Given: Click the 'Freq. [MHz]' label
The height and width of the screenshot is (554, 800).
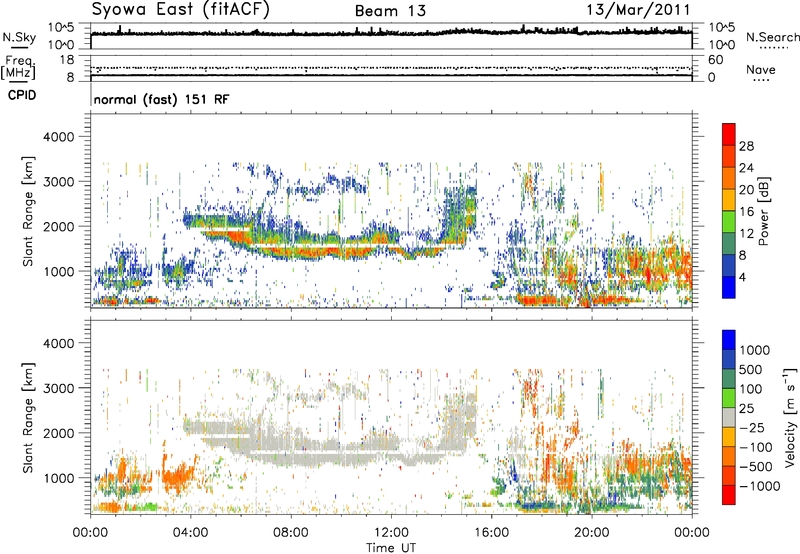Looking at the screenshot, I should (x=18, y=68).
